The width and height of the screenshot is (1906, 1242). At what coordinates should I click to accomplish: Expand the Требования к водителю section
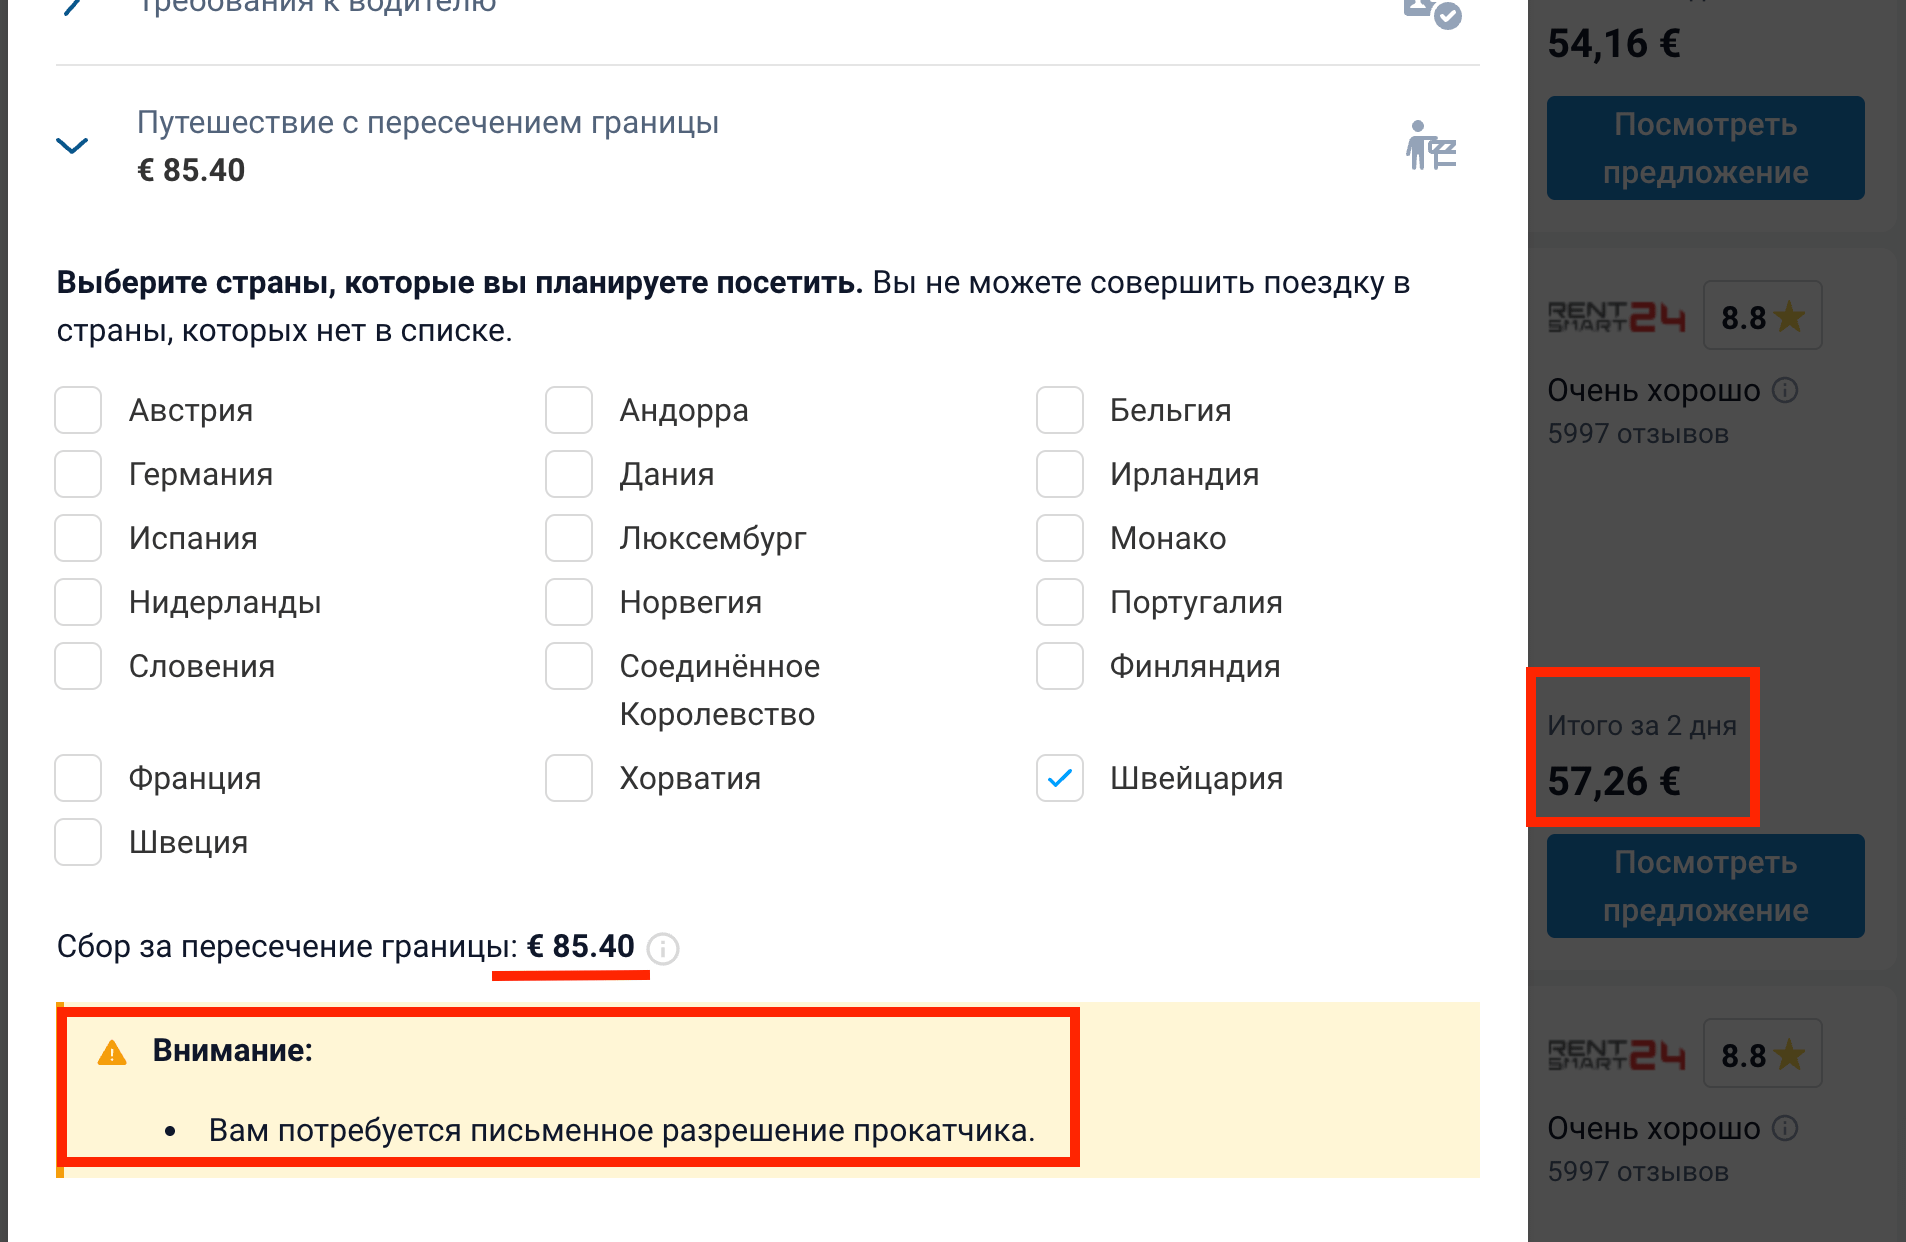pos(72,6)
